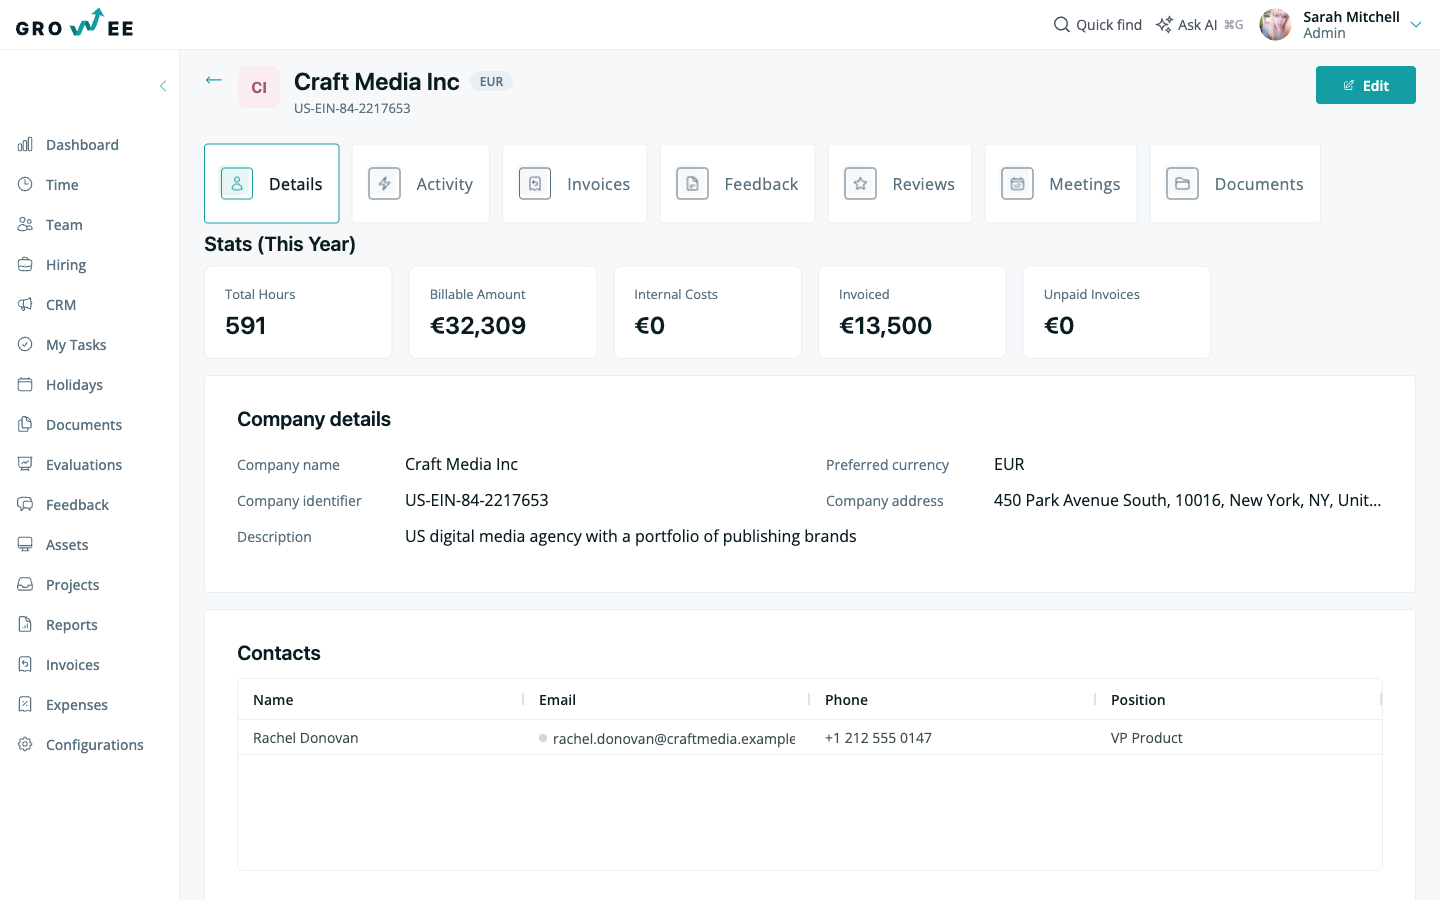1440x900 pixels.
Task: Click the company description text
Action: tap(630, 536)
